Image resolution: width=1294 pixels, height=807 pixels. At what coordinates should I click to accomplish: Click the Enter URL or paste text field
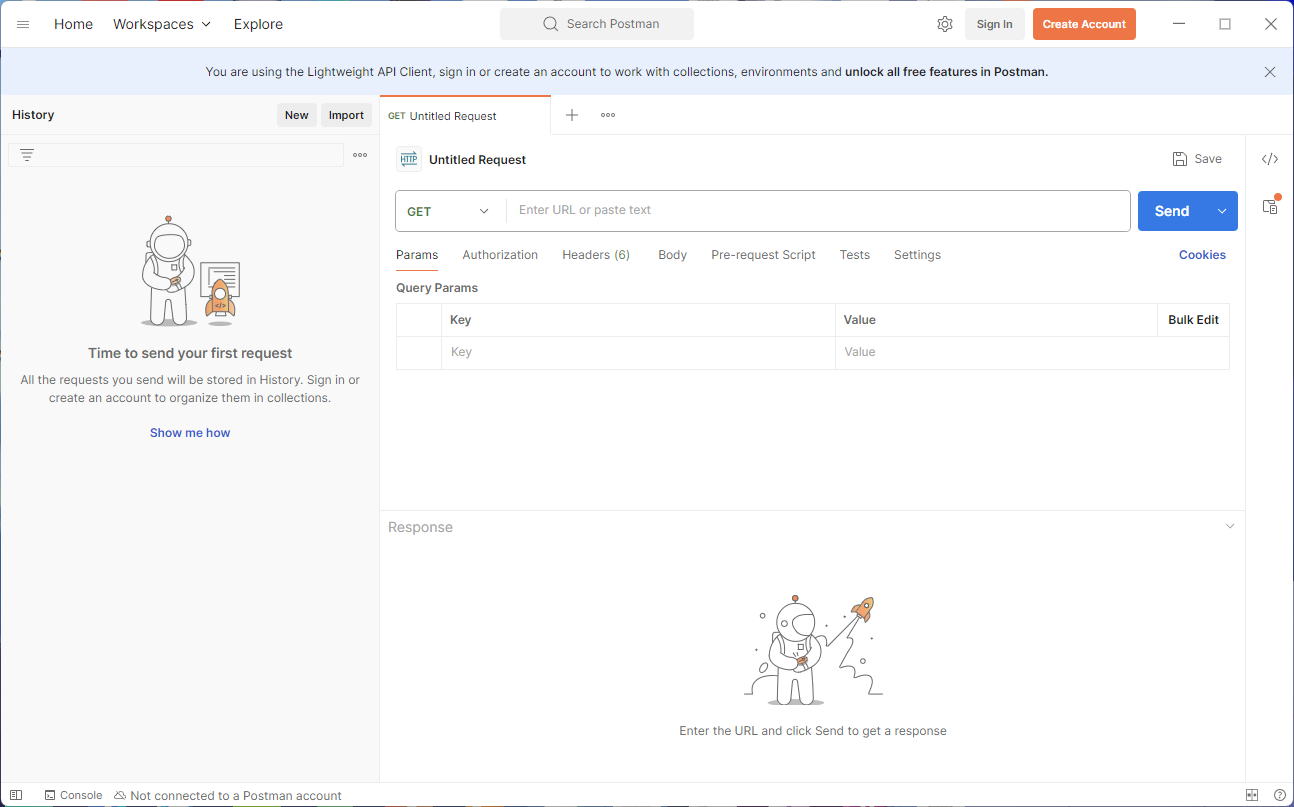(818, 211)
